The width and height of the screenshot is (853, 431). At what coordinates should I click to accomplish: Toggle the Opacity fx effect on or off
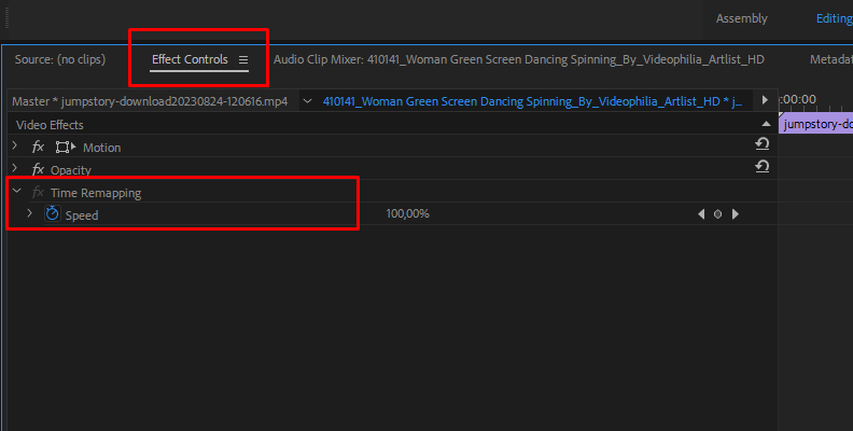click(x=38, y=169)
